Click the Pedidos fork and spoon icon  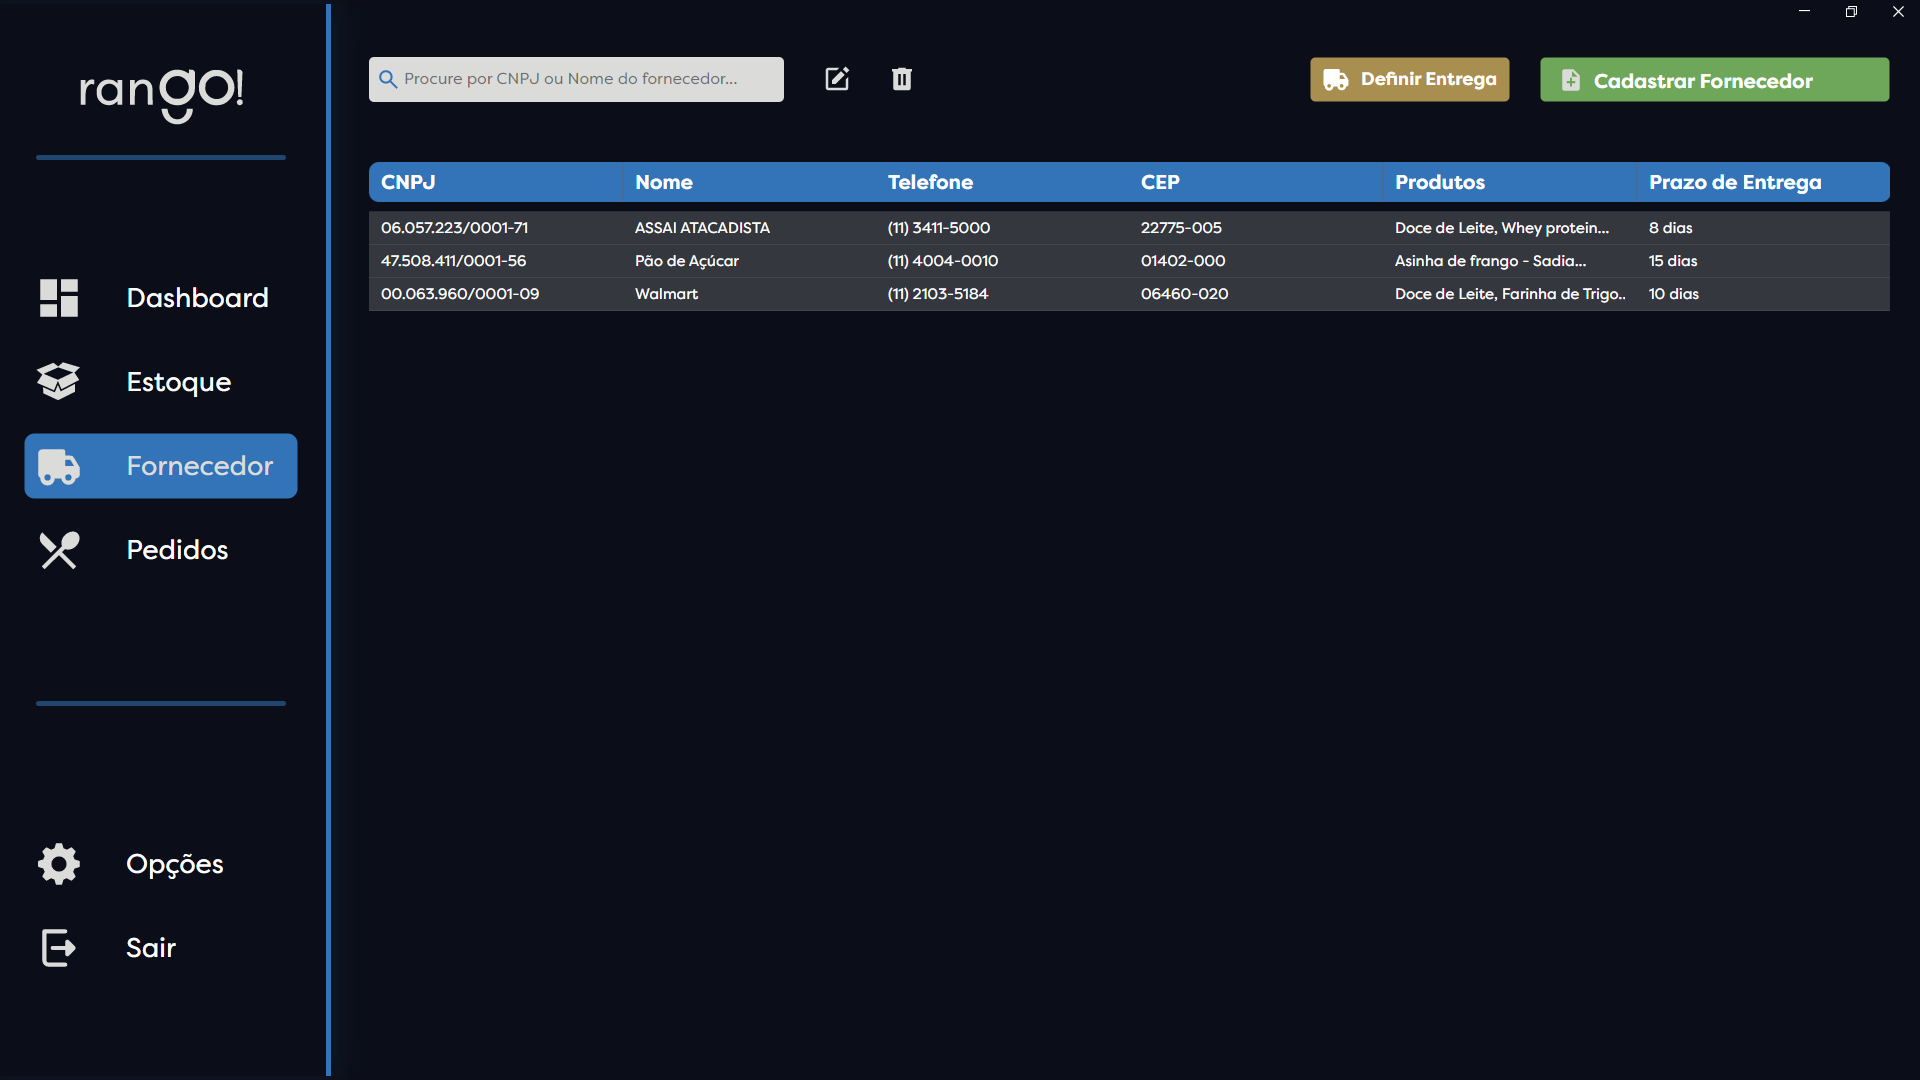59,550
